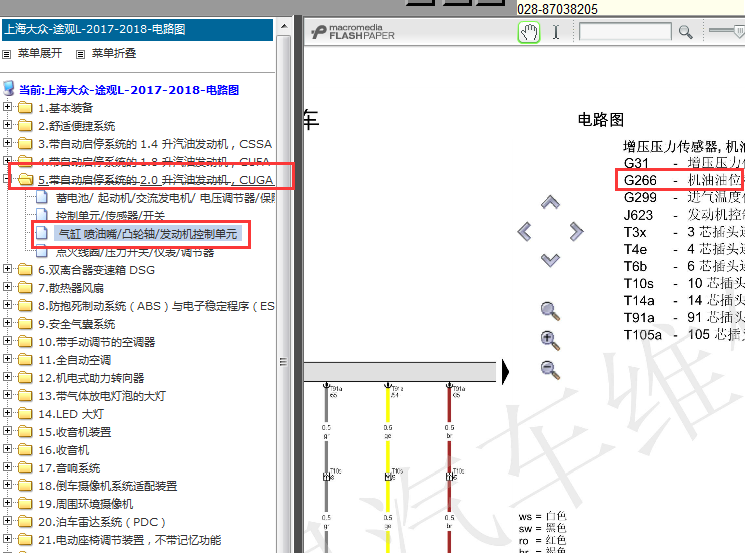Expand the 2.舒适便捷系统 folder
This screenshot has width=745, height=553.
7,125
